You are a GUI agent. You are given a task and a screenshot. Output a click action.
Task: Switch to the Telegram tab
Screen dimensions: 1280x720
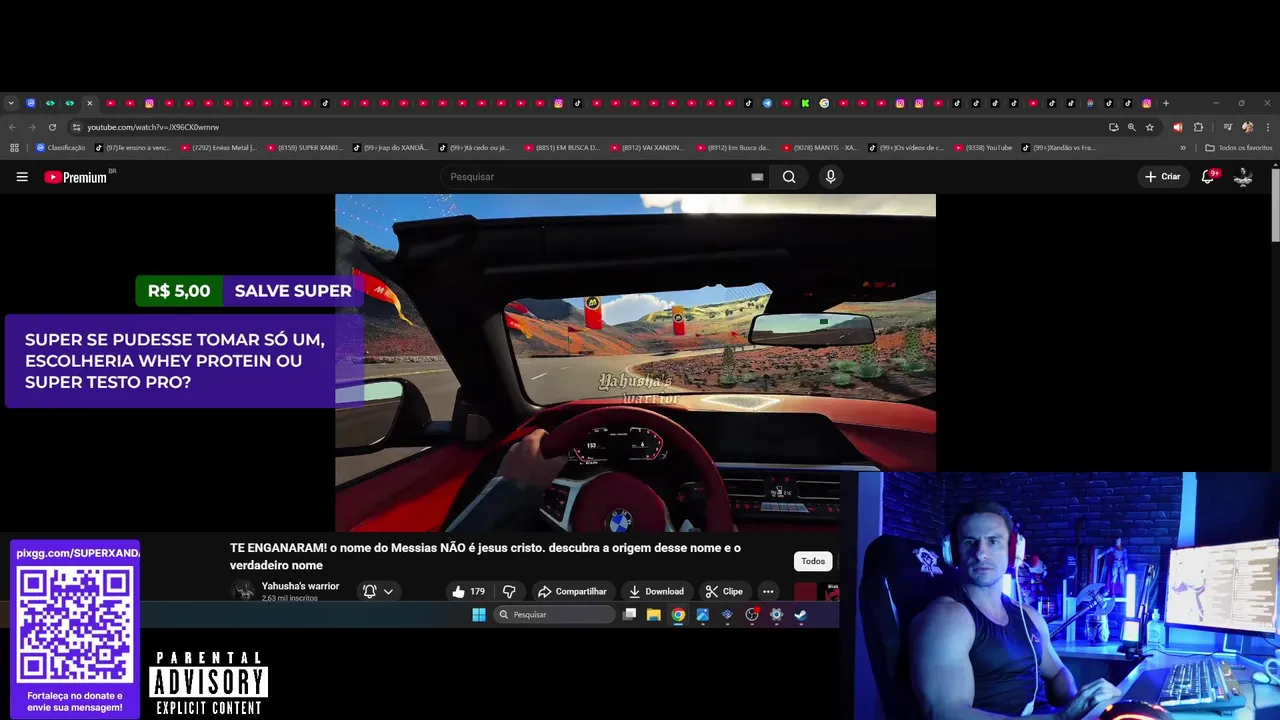click(767, 103)
